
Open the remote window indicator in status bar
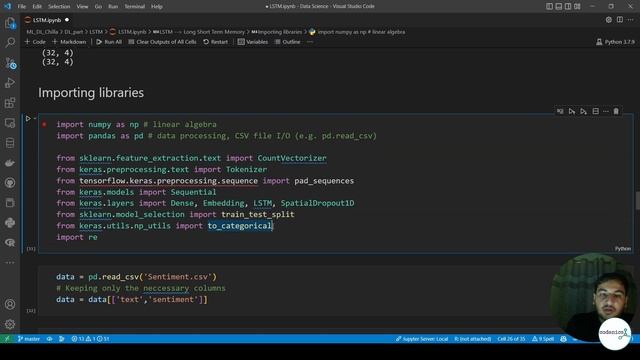click(x=7, y=339)
